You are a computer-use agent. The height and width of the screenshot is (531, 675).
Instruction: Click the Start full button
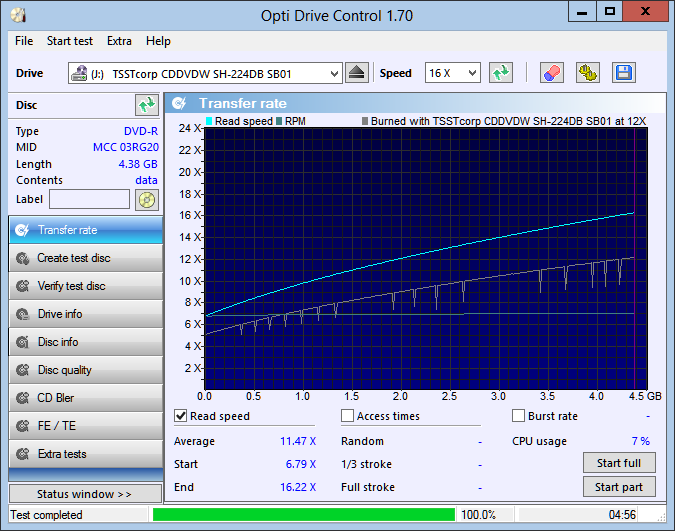click(619, 463)
